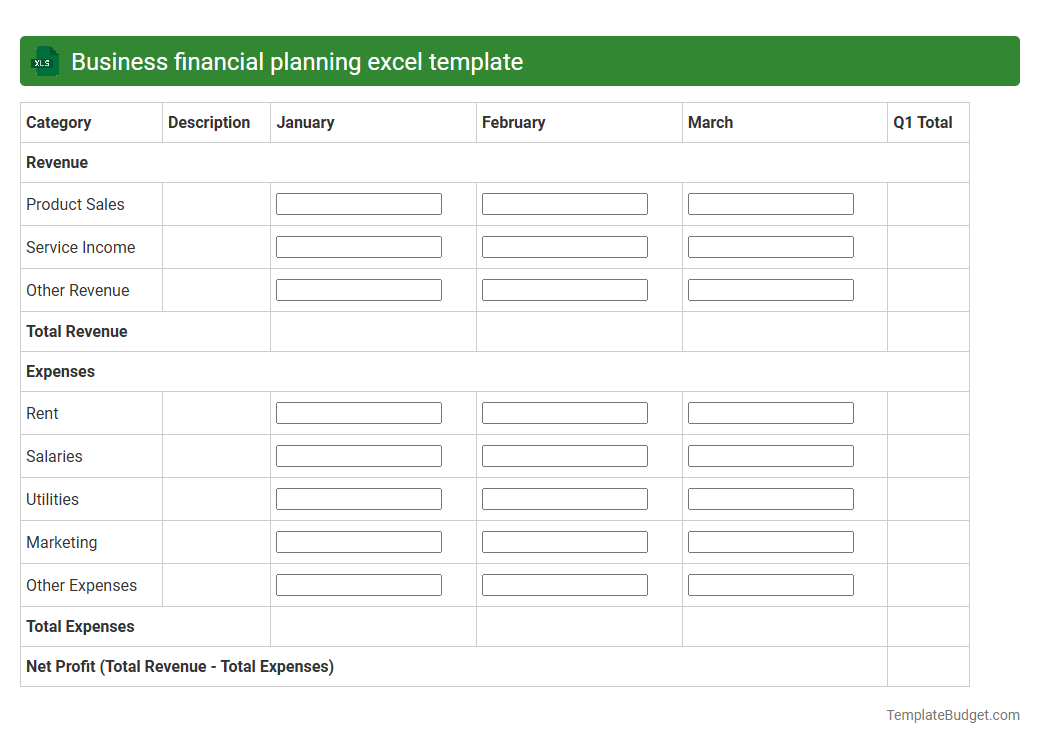Screen dimensions: 1040x744
Task: Click the template title heading
Action: click(299, 61)
